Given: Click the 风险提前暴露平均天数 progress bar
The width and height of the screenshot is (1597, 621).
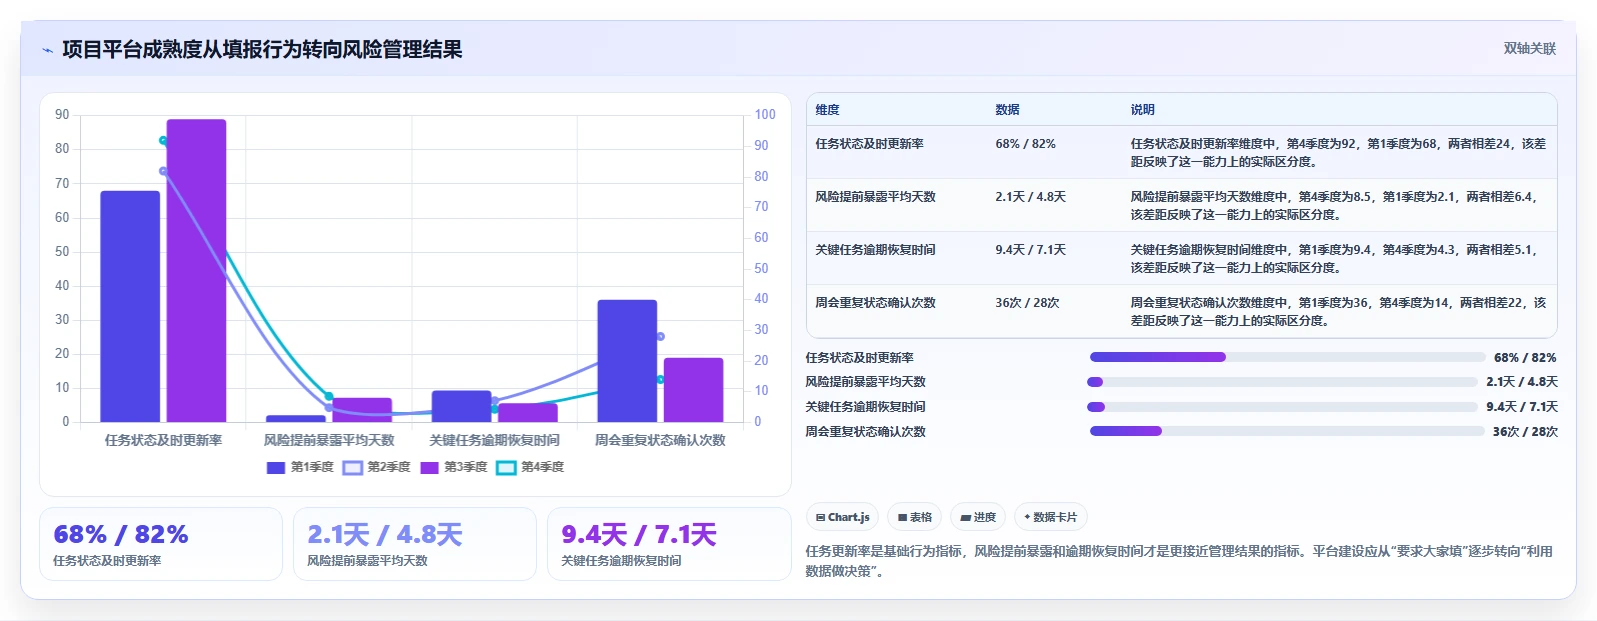Looking at the screenshot, I should click(x=1282, y=382).
